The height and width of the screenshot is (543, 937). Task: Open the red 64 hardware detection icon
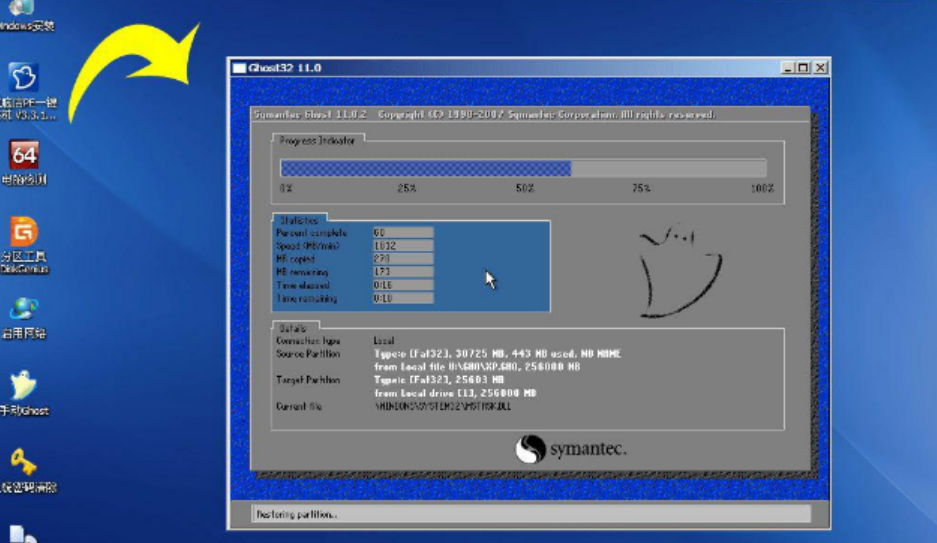tap(23, 155)
